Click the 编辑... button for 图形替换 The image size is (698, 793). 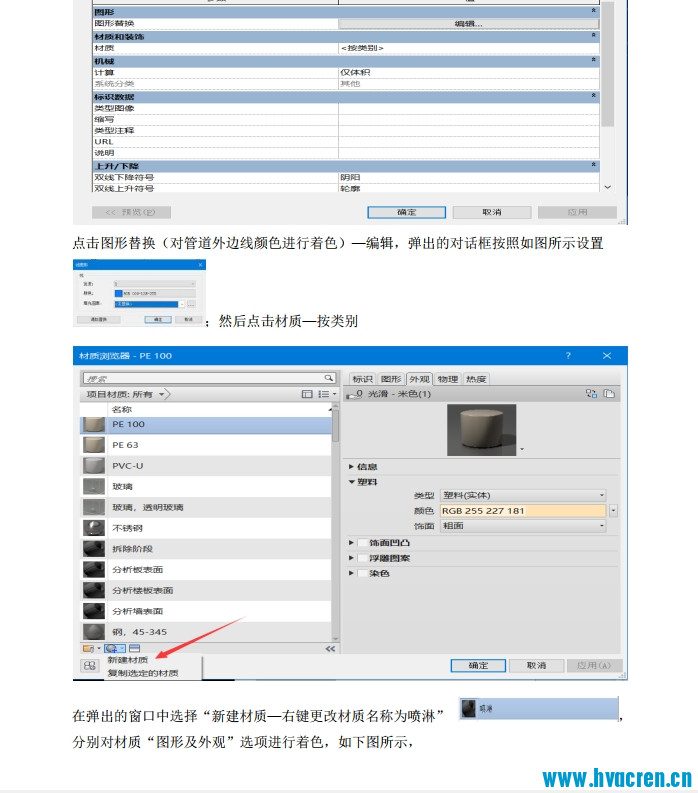[468, 24]
